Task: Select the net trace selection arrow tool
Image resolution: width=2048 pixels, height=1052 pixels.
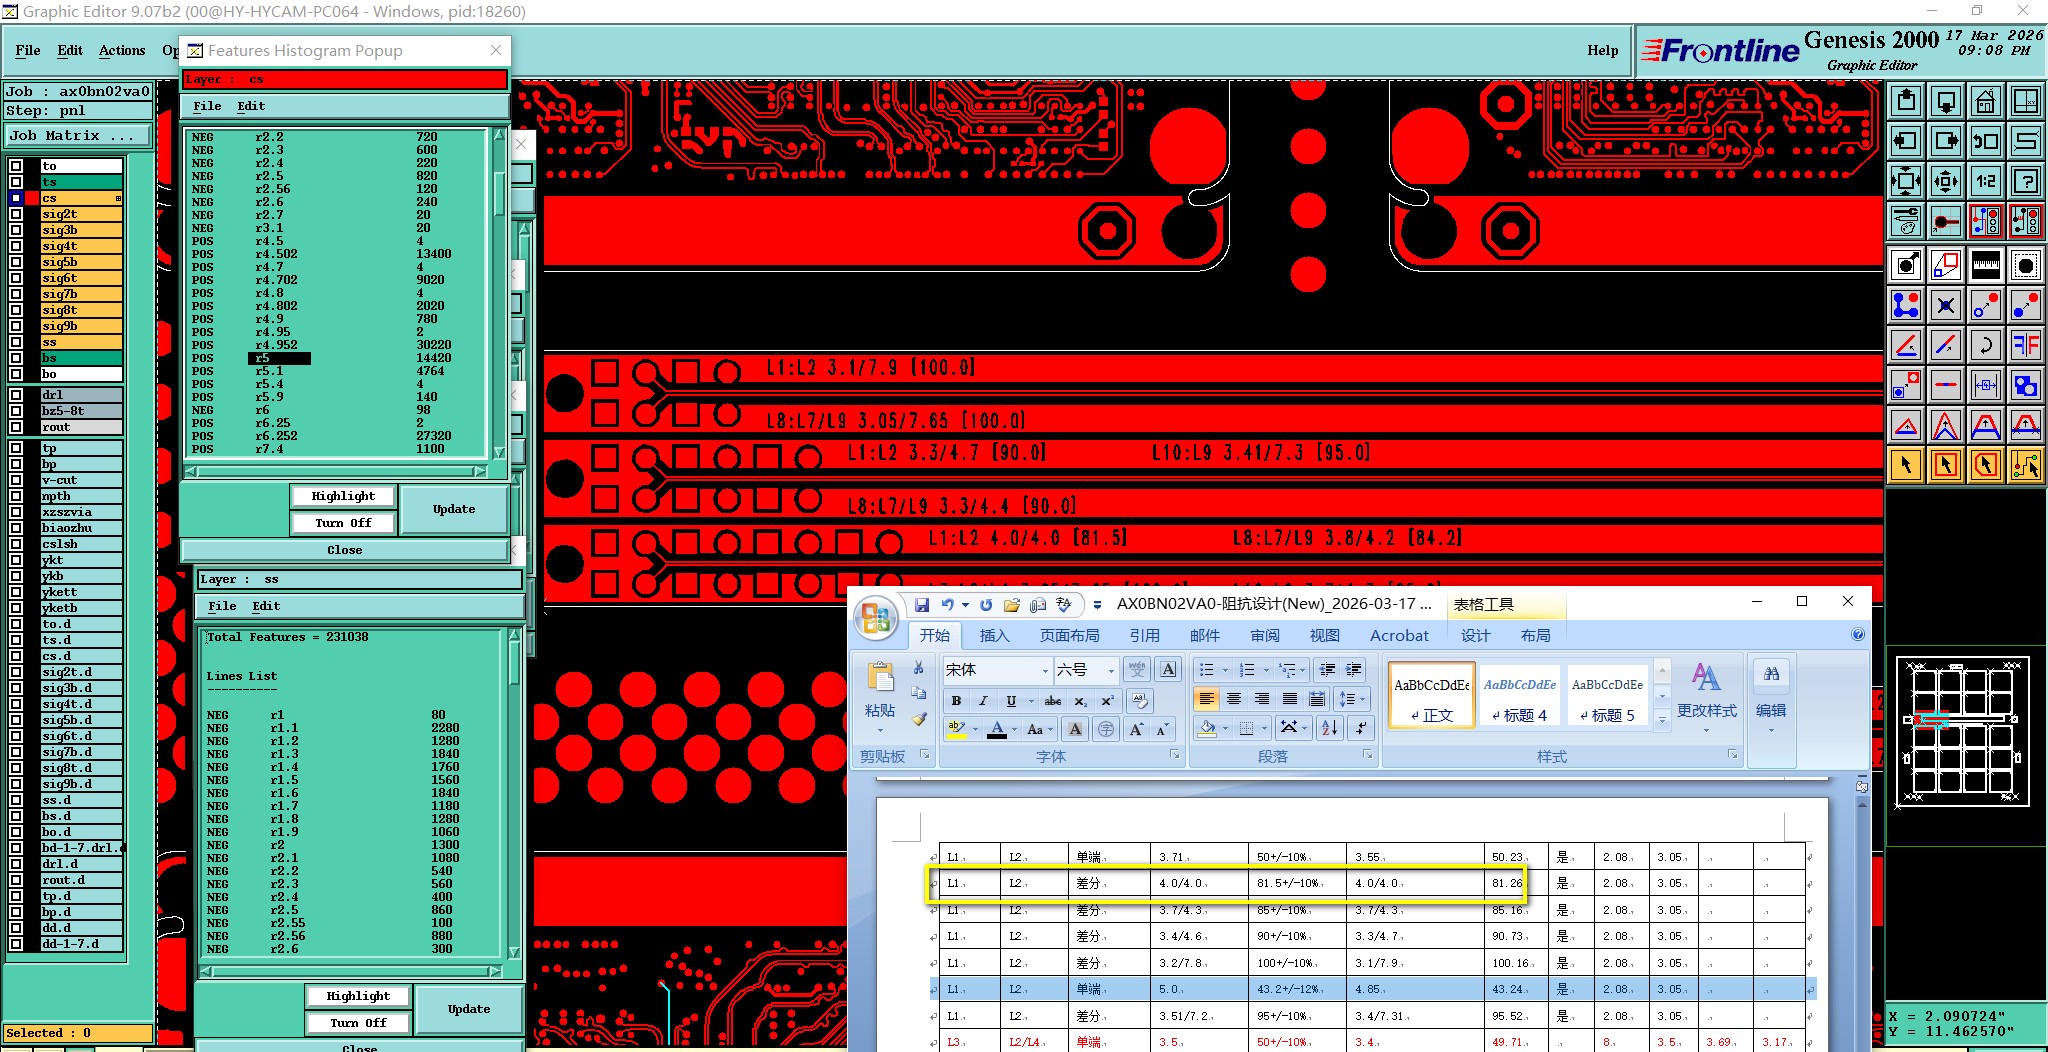Action: click(2026, 465)
